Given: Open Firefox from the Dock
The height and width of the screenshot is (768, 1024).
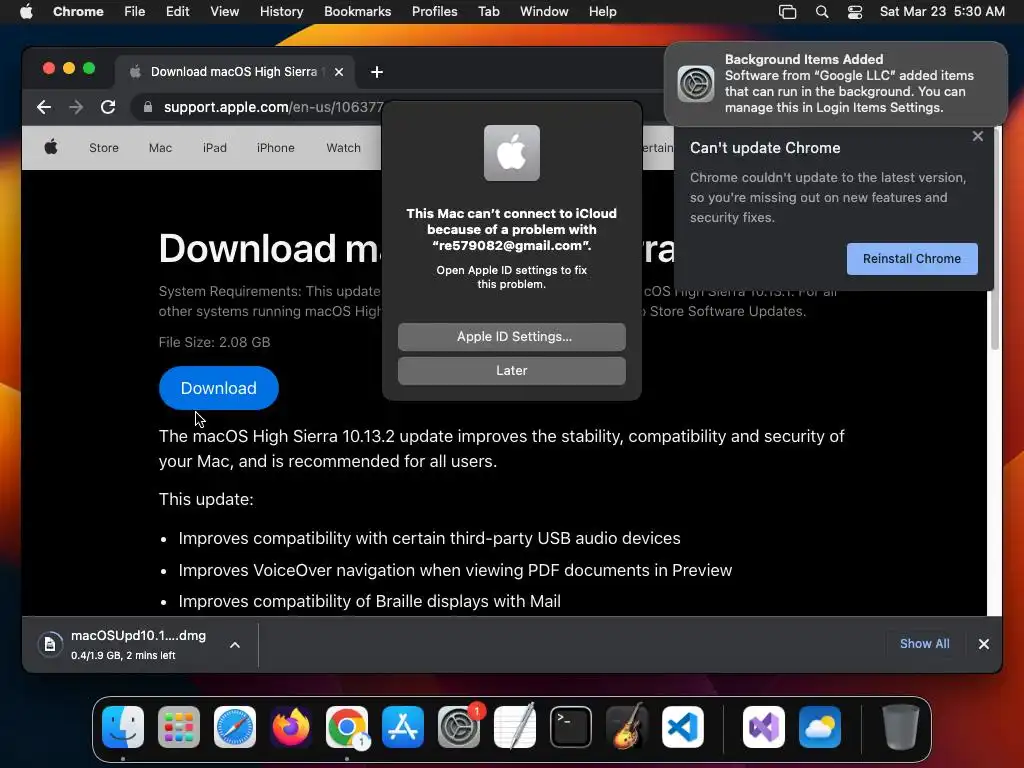Looking at the screenshot, I should click(291, 727).
